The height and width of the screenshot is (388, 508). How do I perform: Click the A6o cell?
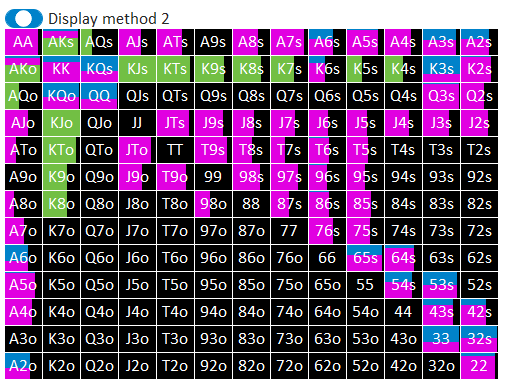(23, 258)
